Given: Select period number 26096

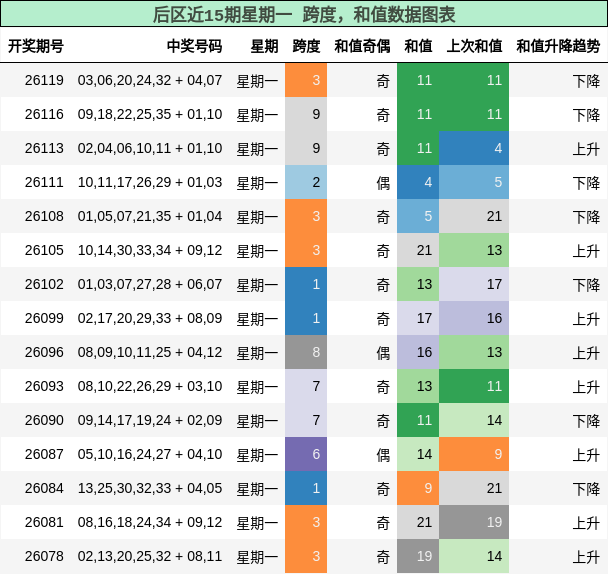Looking at the screenshot, I should pos(44,352).
